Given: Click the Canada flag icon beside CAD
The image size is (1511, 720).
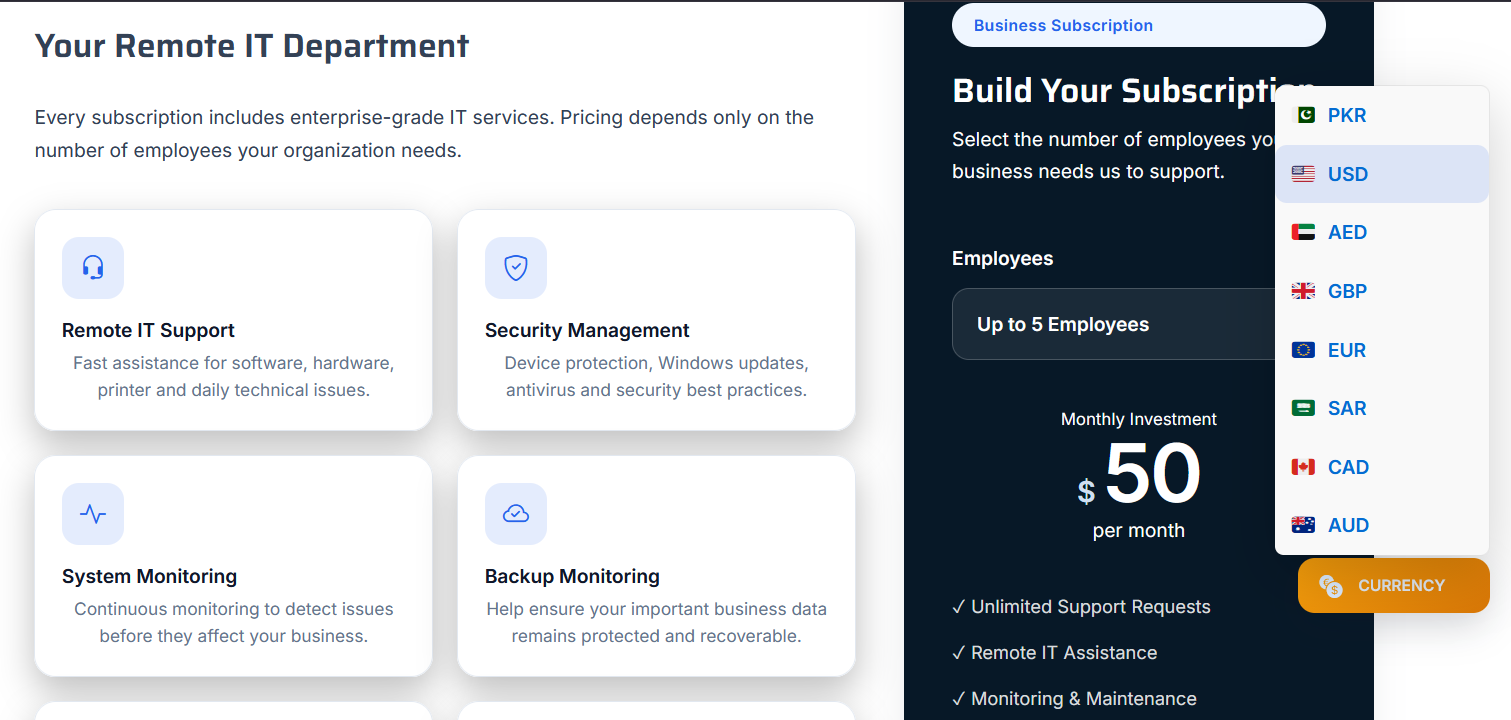Looking at the screenshot, I should 1303,467.
